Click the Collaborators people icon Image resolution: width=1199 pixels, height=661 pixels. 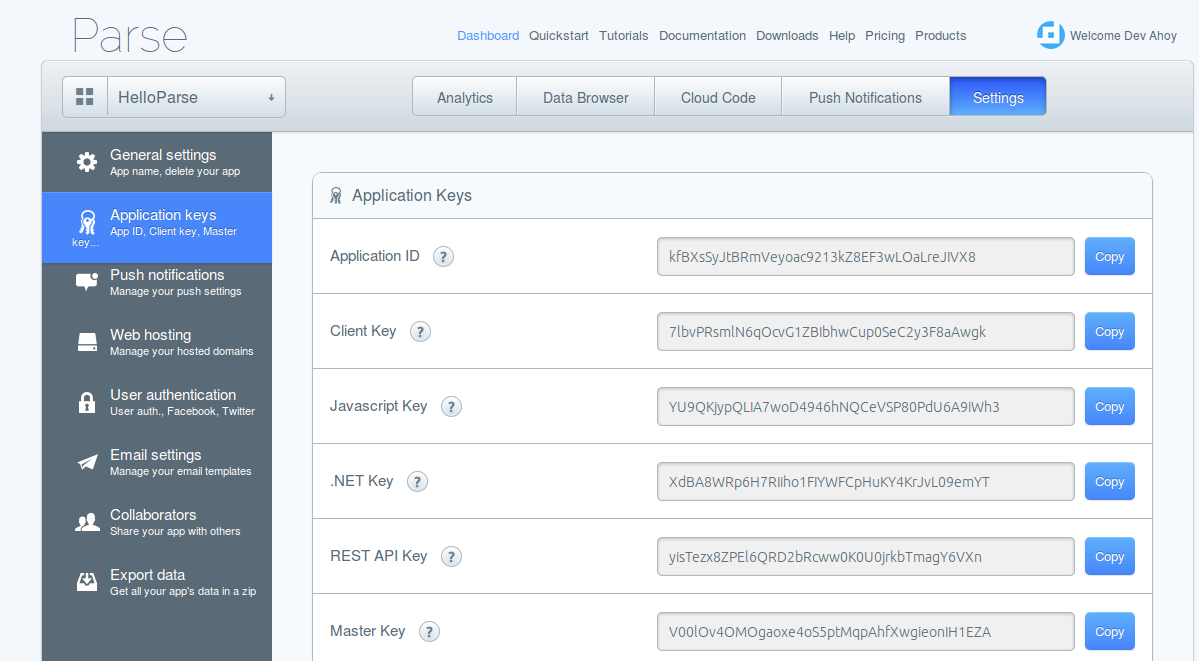pos(87,522)
